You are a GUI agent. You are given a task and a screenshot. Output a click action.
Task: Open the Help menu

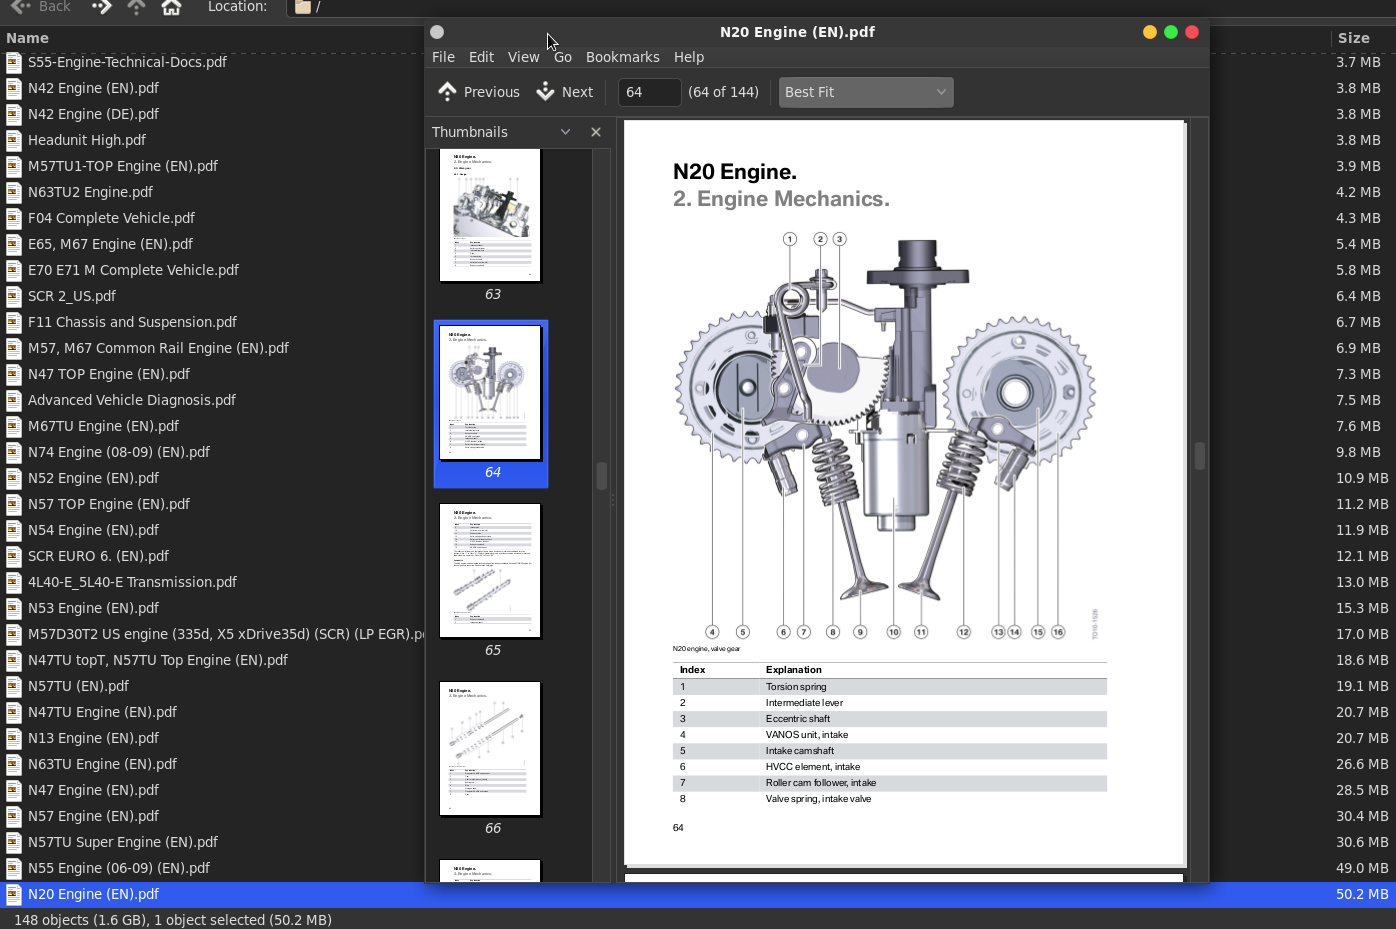[x=689, y=57]
